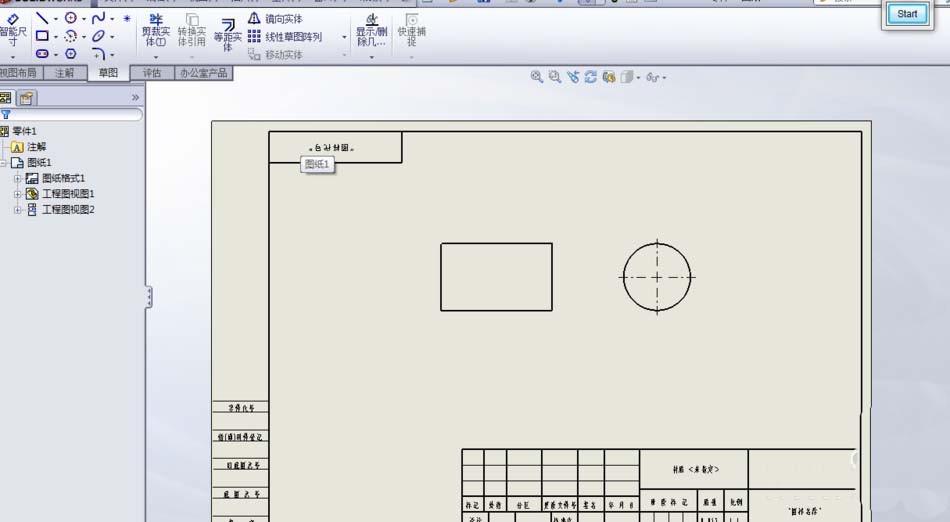Image resolution: width=950 pixels, height=522 pixels.
Task: Select the Ellipse sketch tool
Action: point(99,36)
